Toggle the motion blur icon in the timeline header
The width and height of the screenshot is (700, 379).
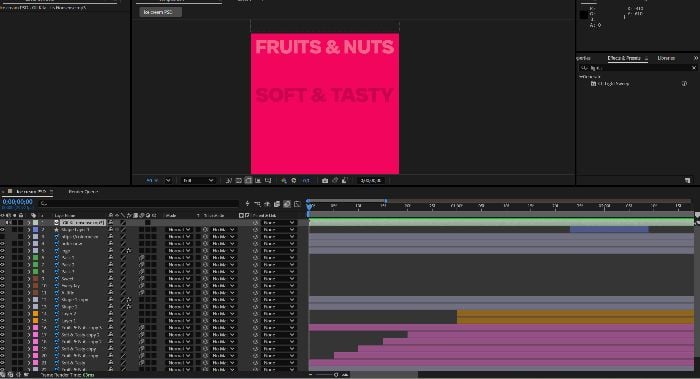(x=287, y=204)
